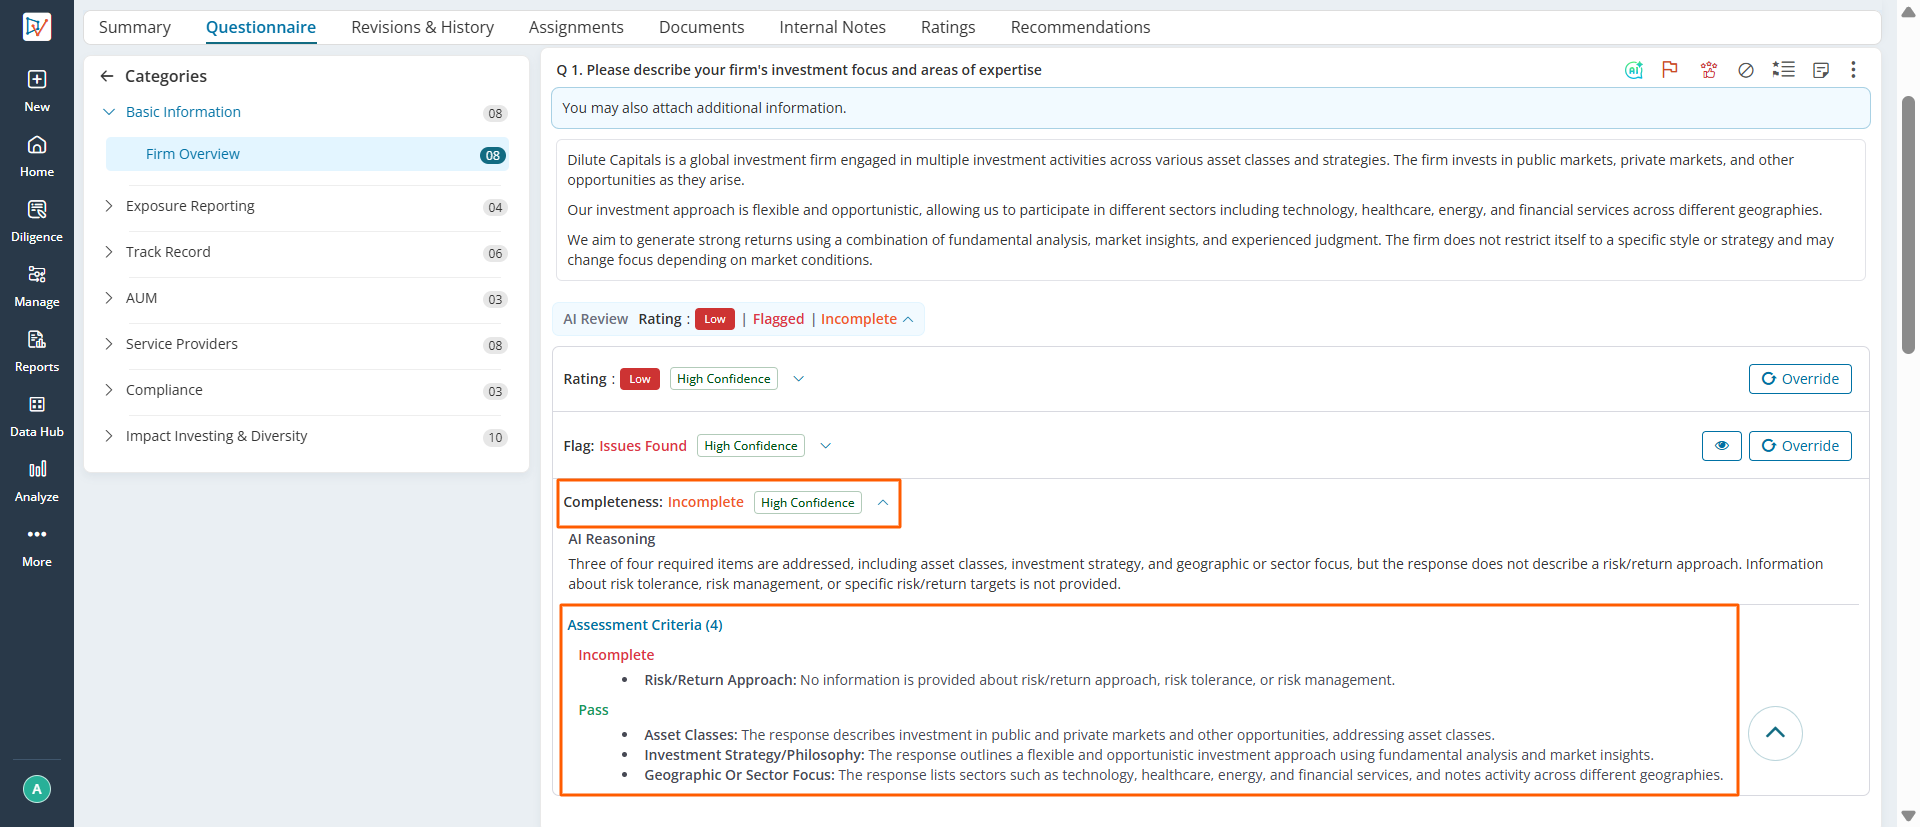
Task: Open the sticky note icon for Q1
Action: (x=1821, y=70)
